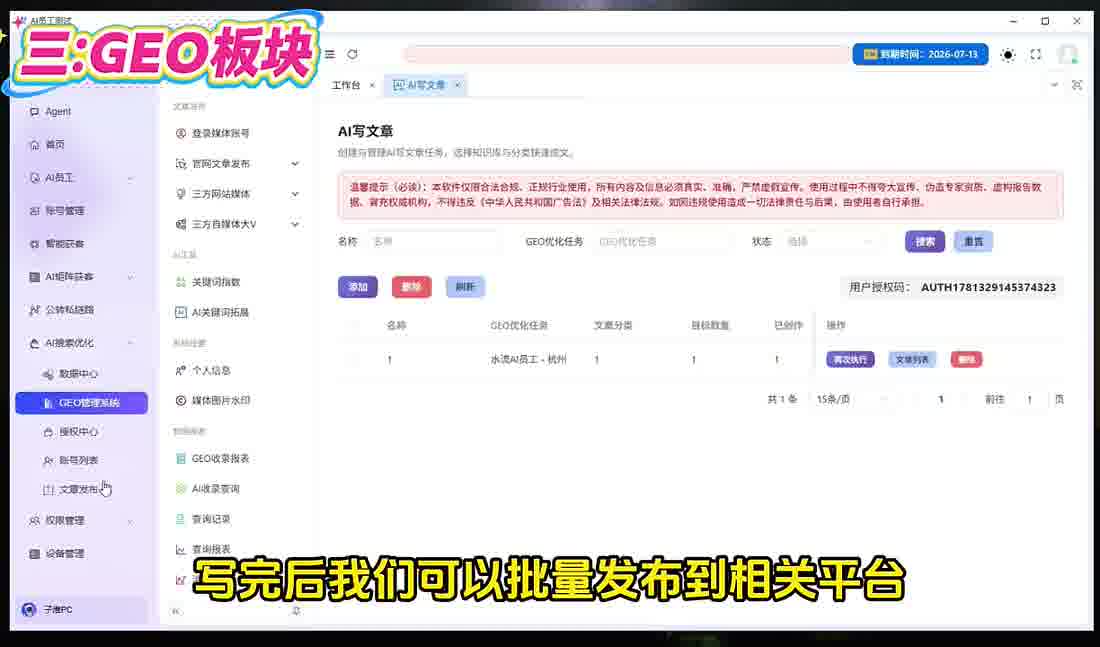The image size is (1100, 647).
Task: Open the 状态 select dropdown
Action: 830,241
